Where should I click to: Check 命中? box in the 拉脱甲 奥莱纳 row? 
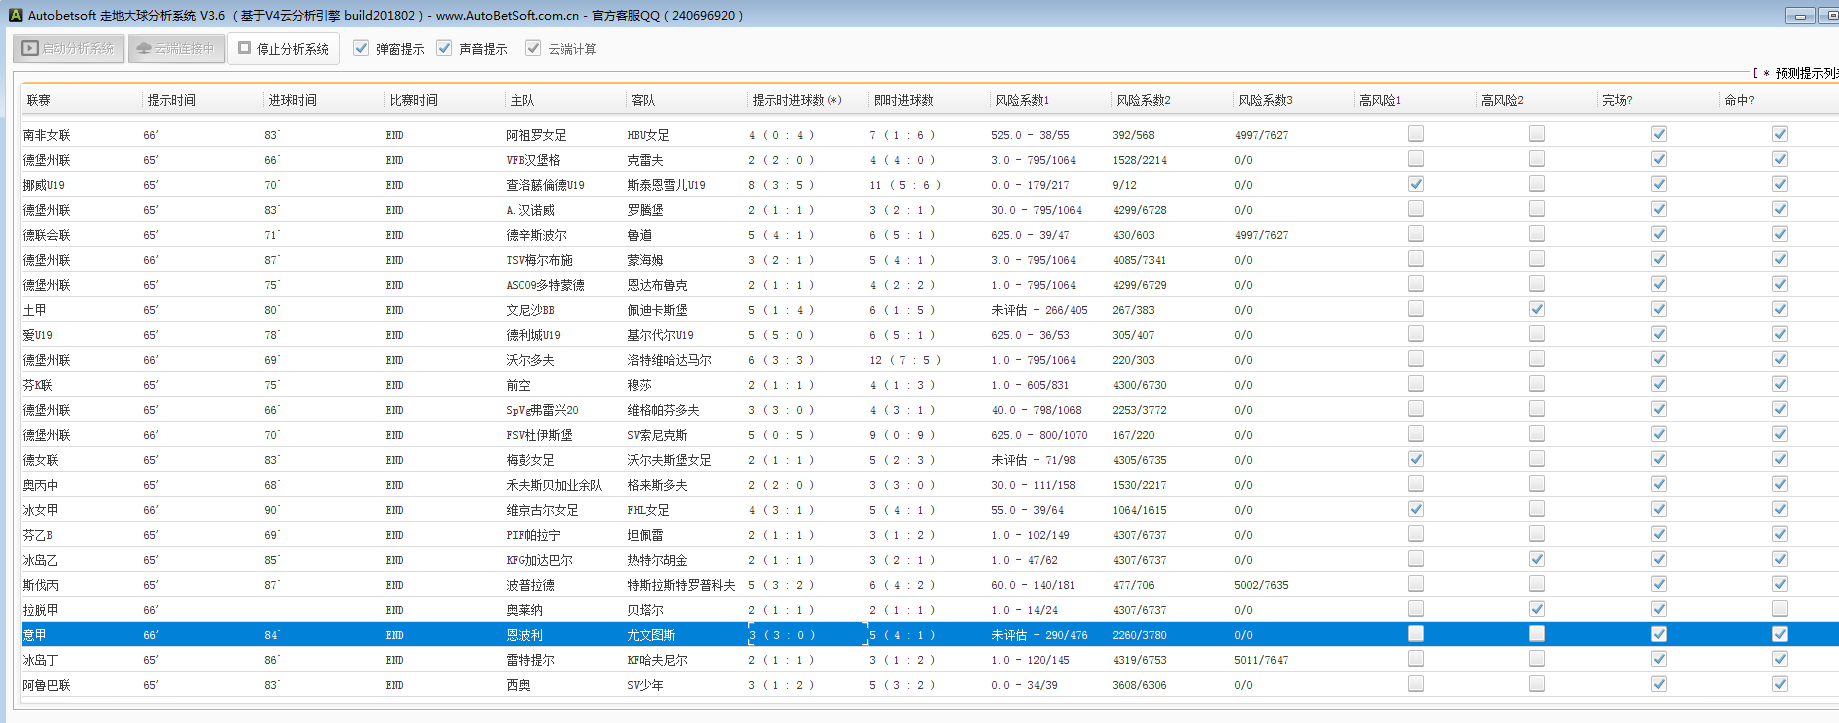[1779, 609]
